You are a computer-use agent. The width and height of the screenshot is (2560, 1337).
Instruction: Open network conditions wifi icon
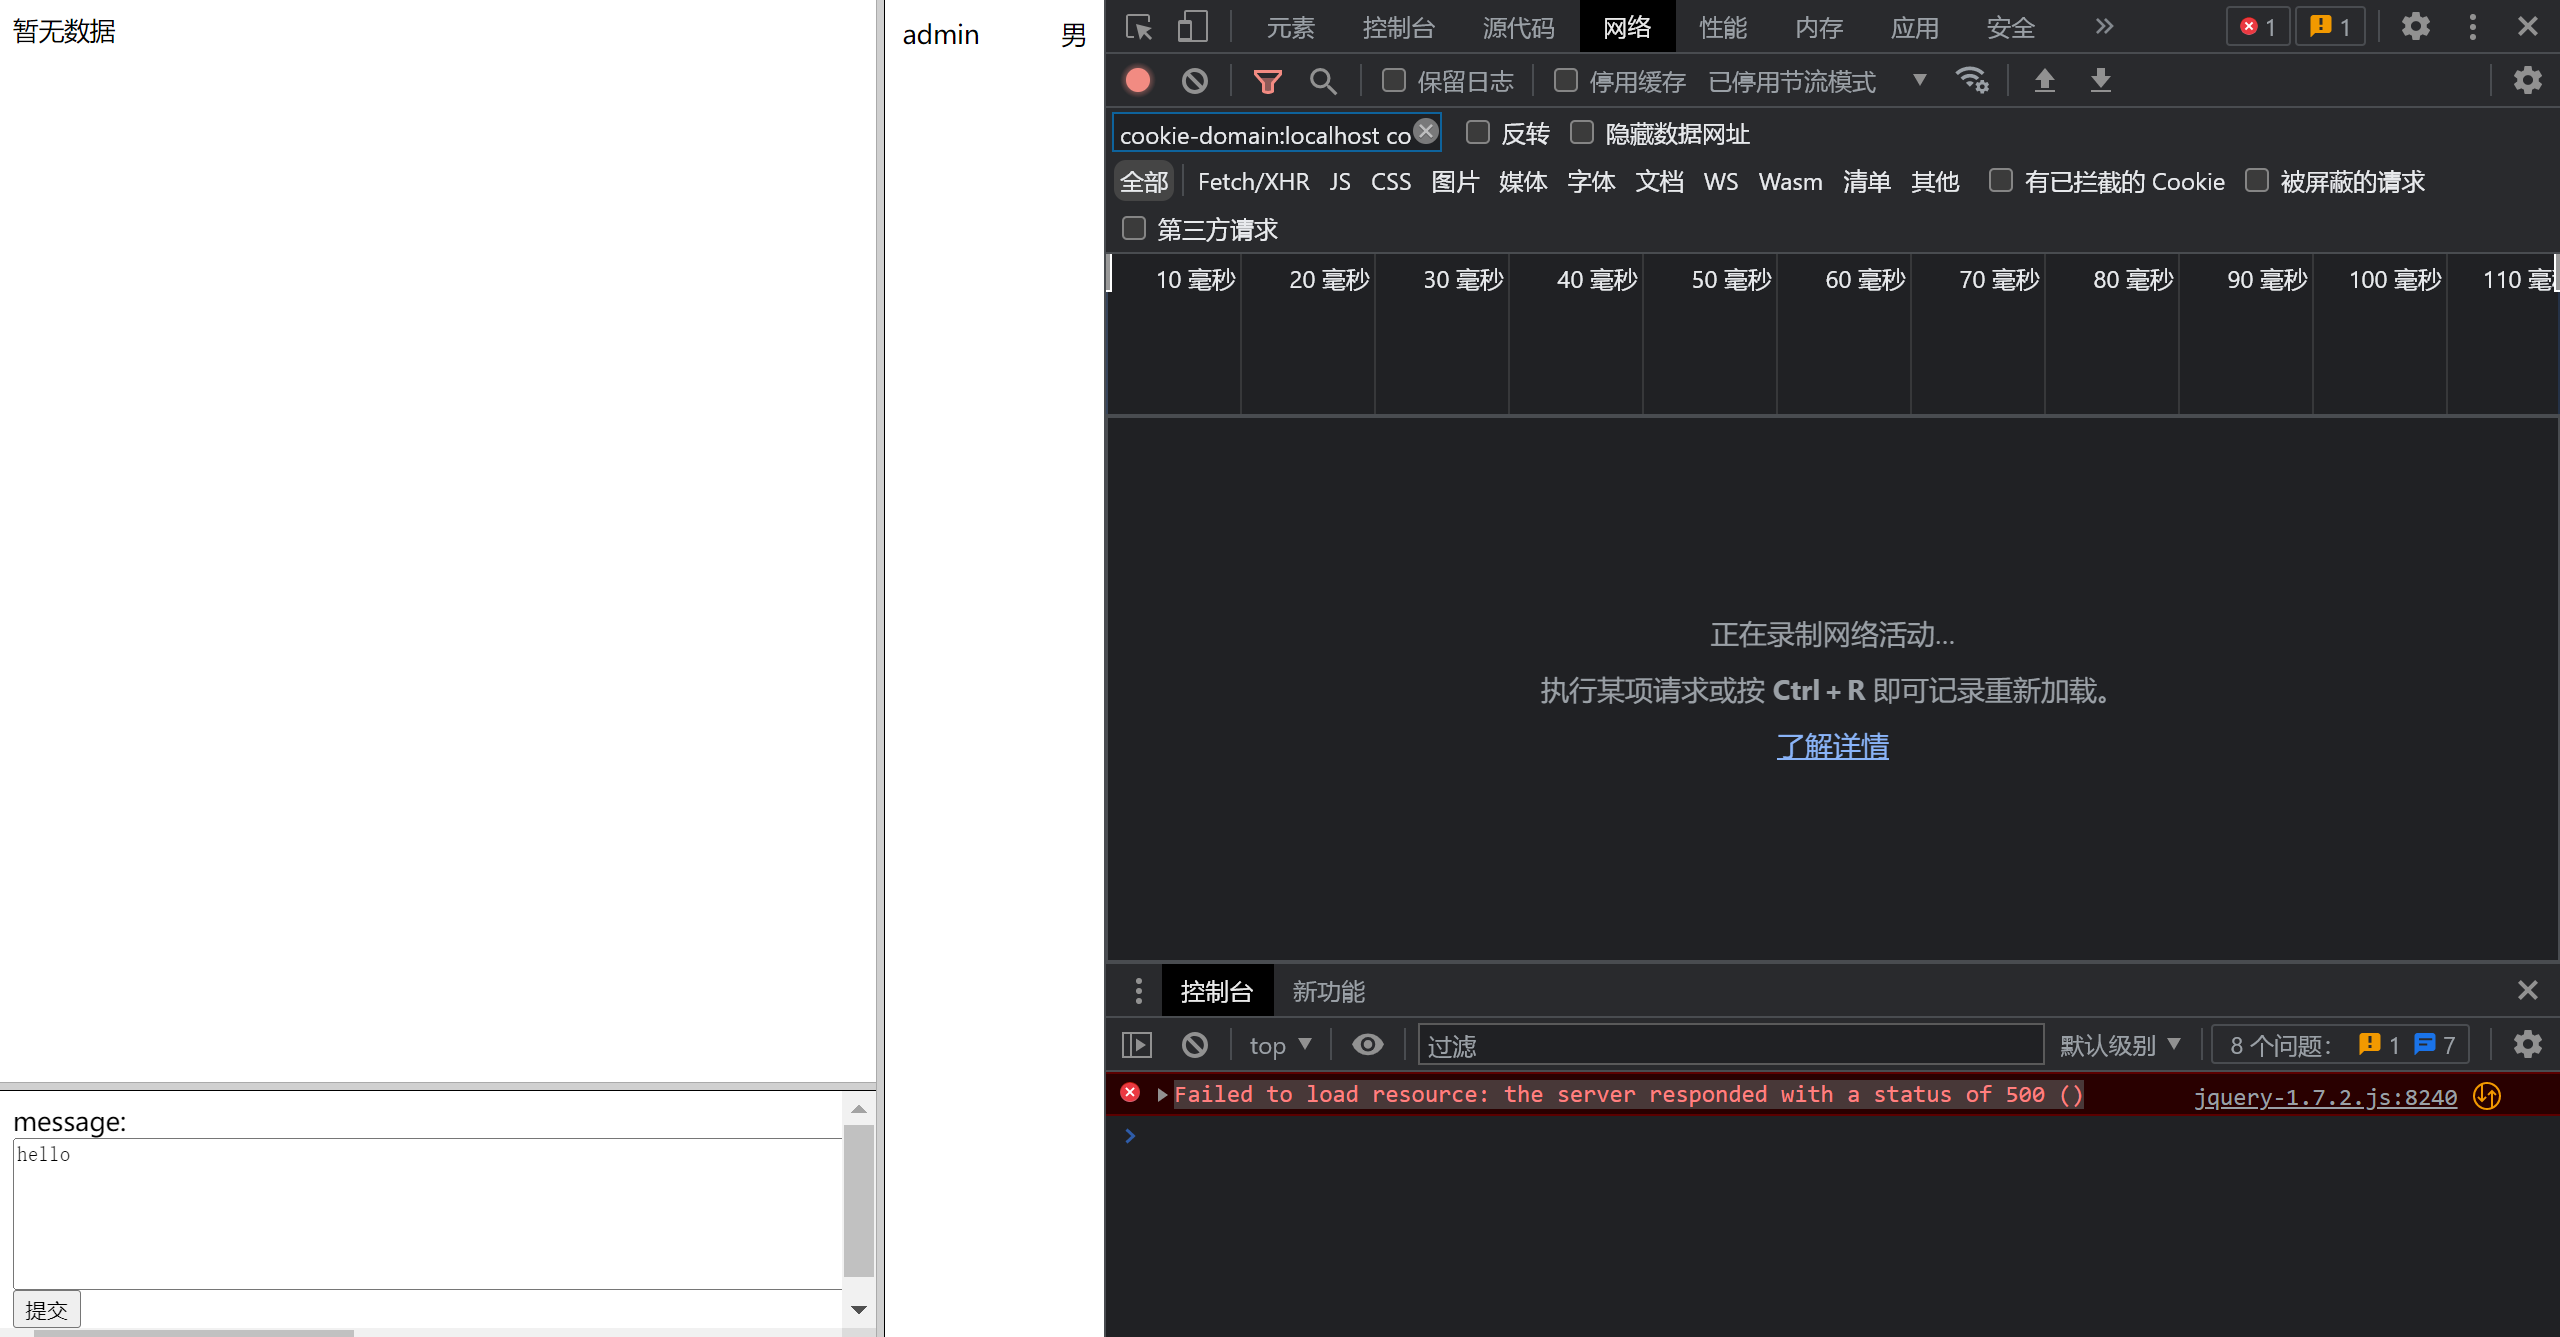pyautogui.click(x=1971, y=81)
